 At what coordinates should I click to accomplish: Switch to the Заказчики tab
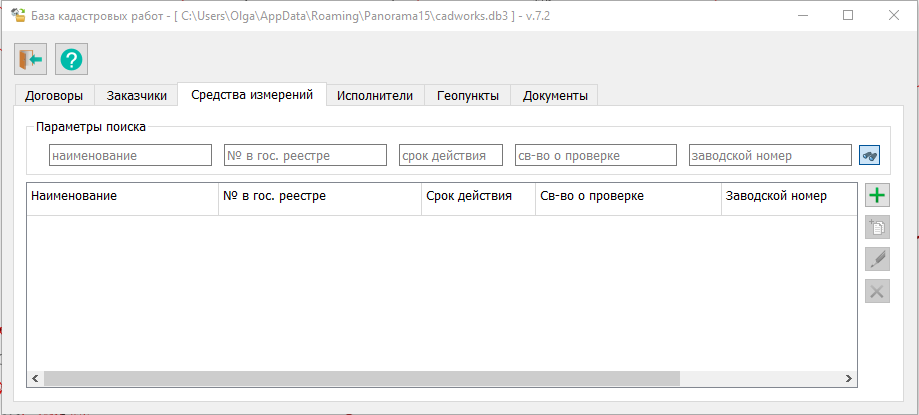click(x=136, y=96)
